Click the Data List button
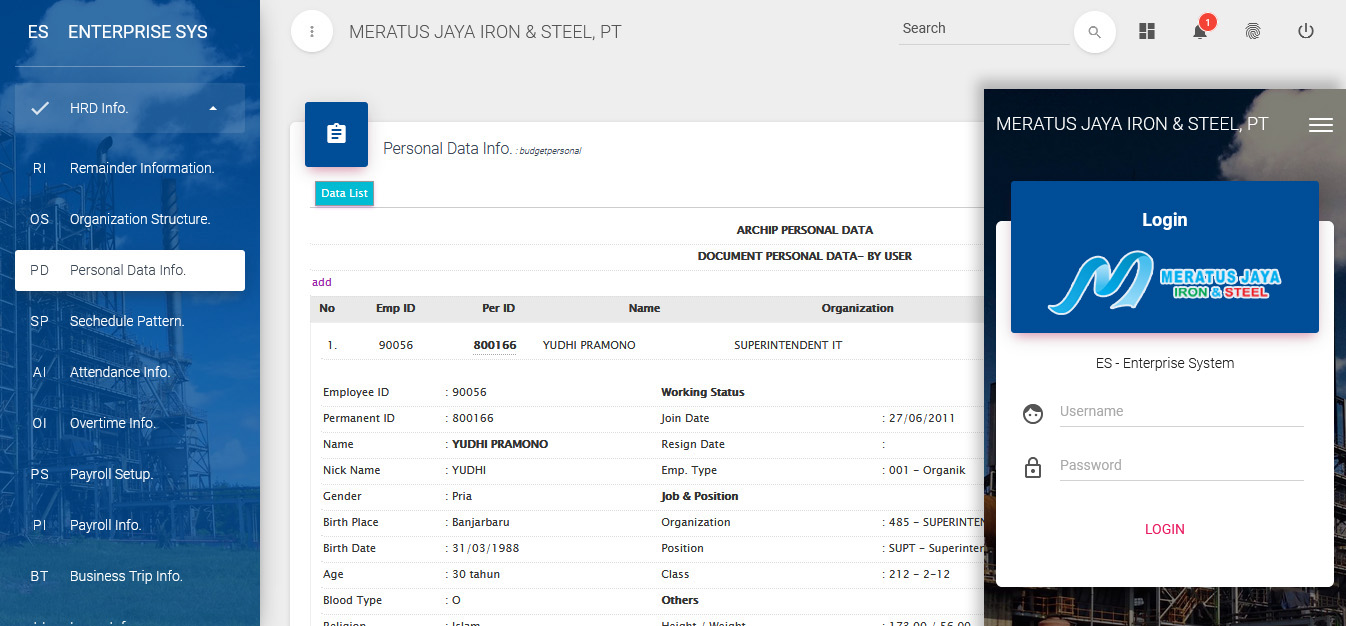The height and width of the screenshot is (626, 1346). click(x=344, y=193)
